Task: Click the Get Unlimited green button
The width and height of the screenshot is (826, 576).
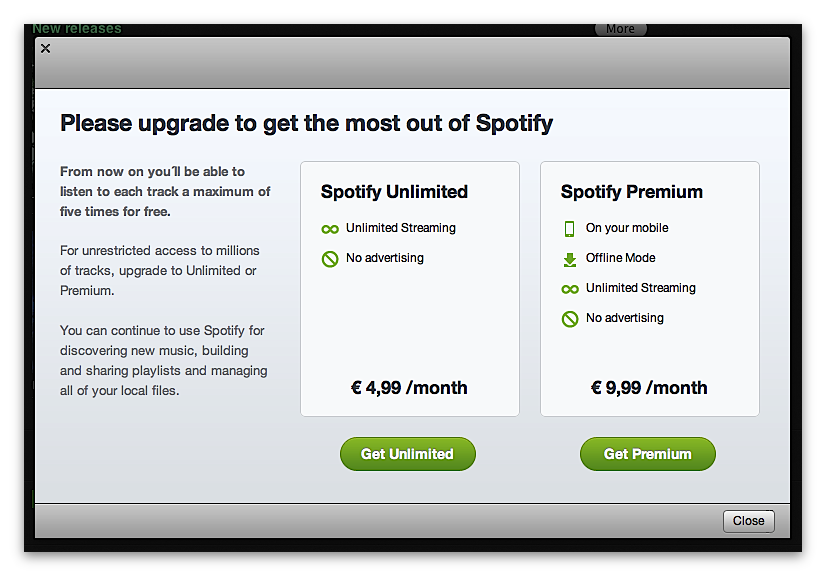Action: [408, 454]
